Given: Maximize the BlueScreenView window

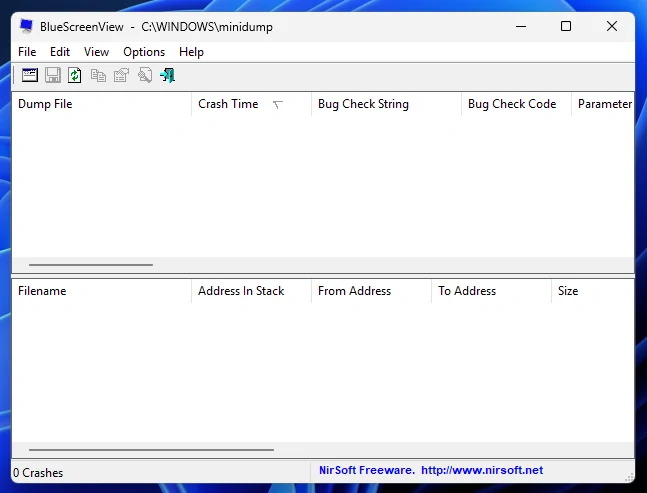Looking at the screenshot, I should [x=566, y=26].
